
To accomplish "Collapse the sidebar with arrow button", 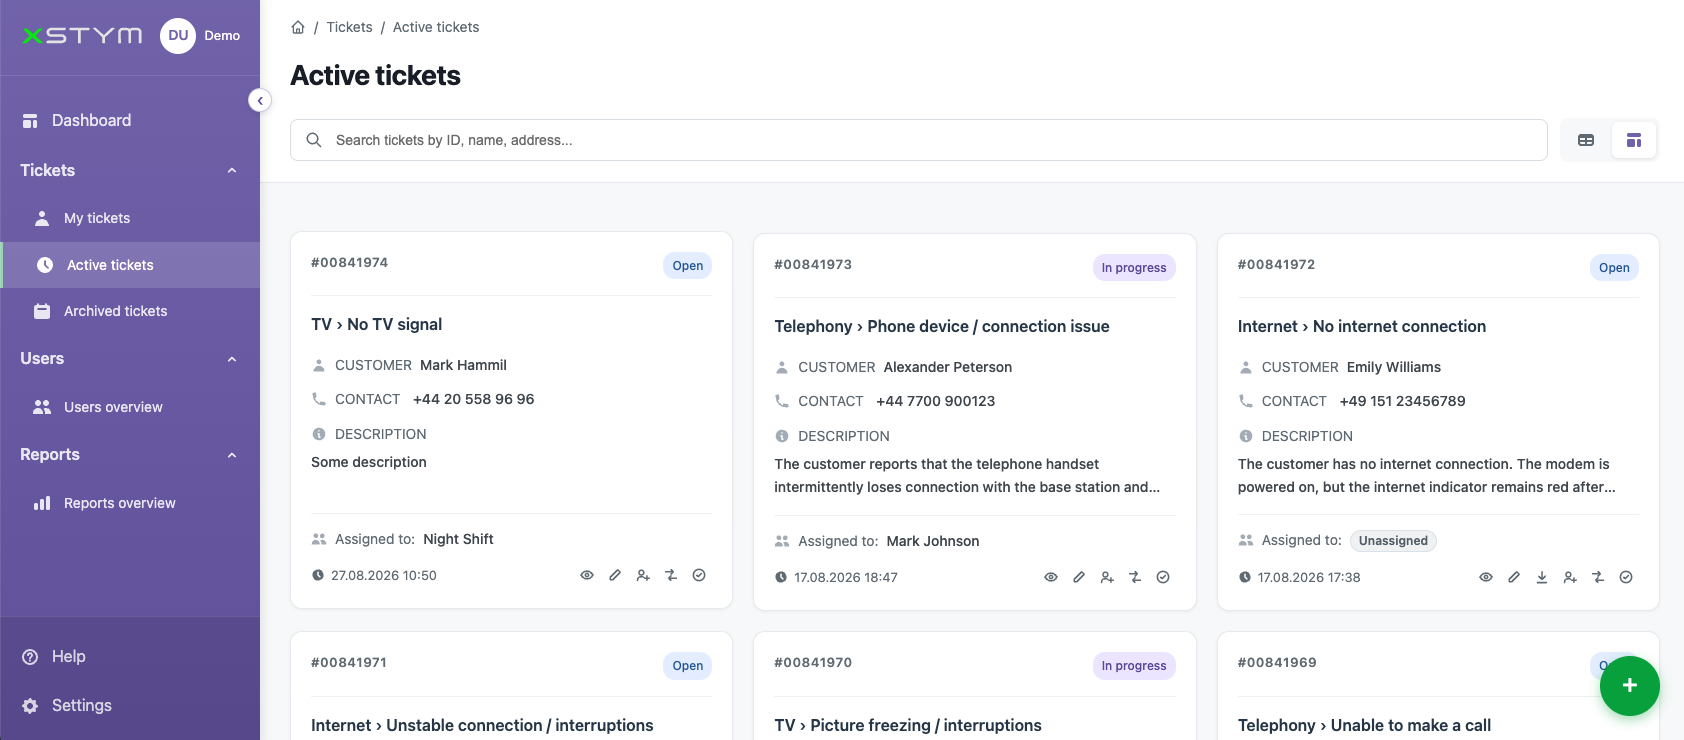I will (x=260, y=100).
